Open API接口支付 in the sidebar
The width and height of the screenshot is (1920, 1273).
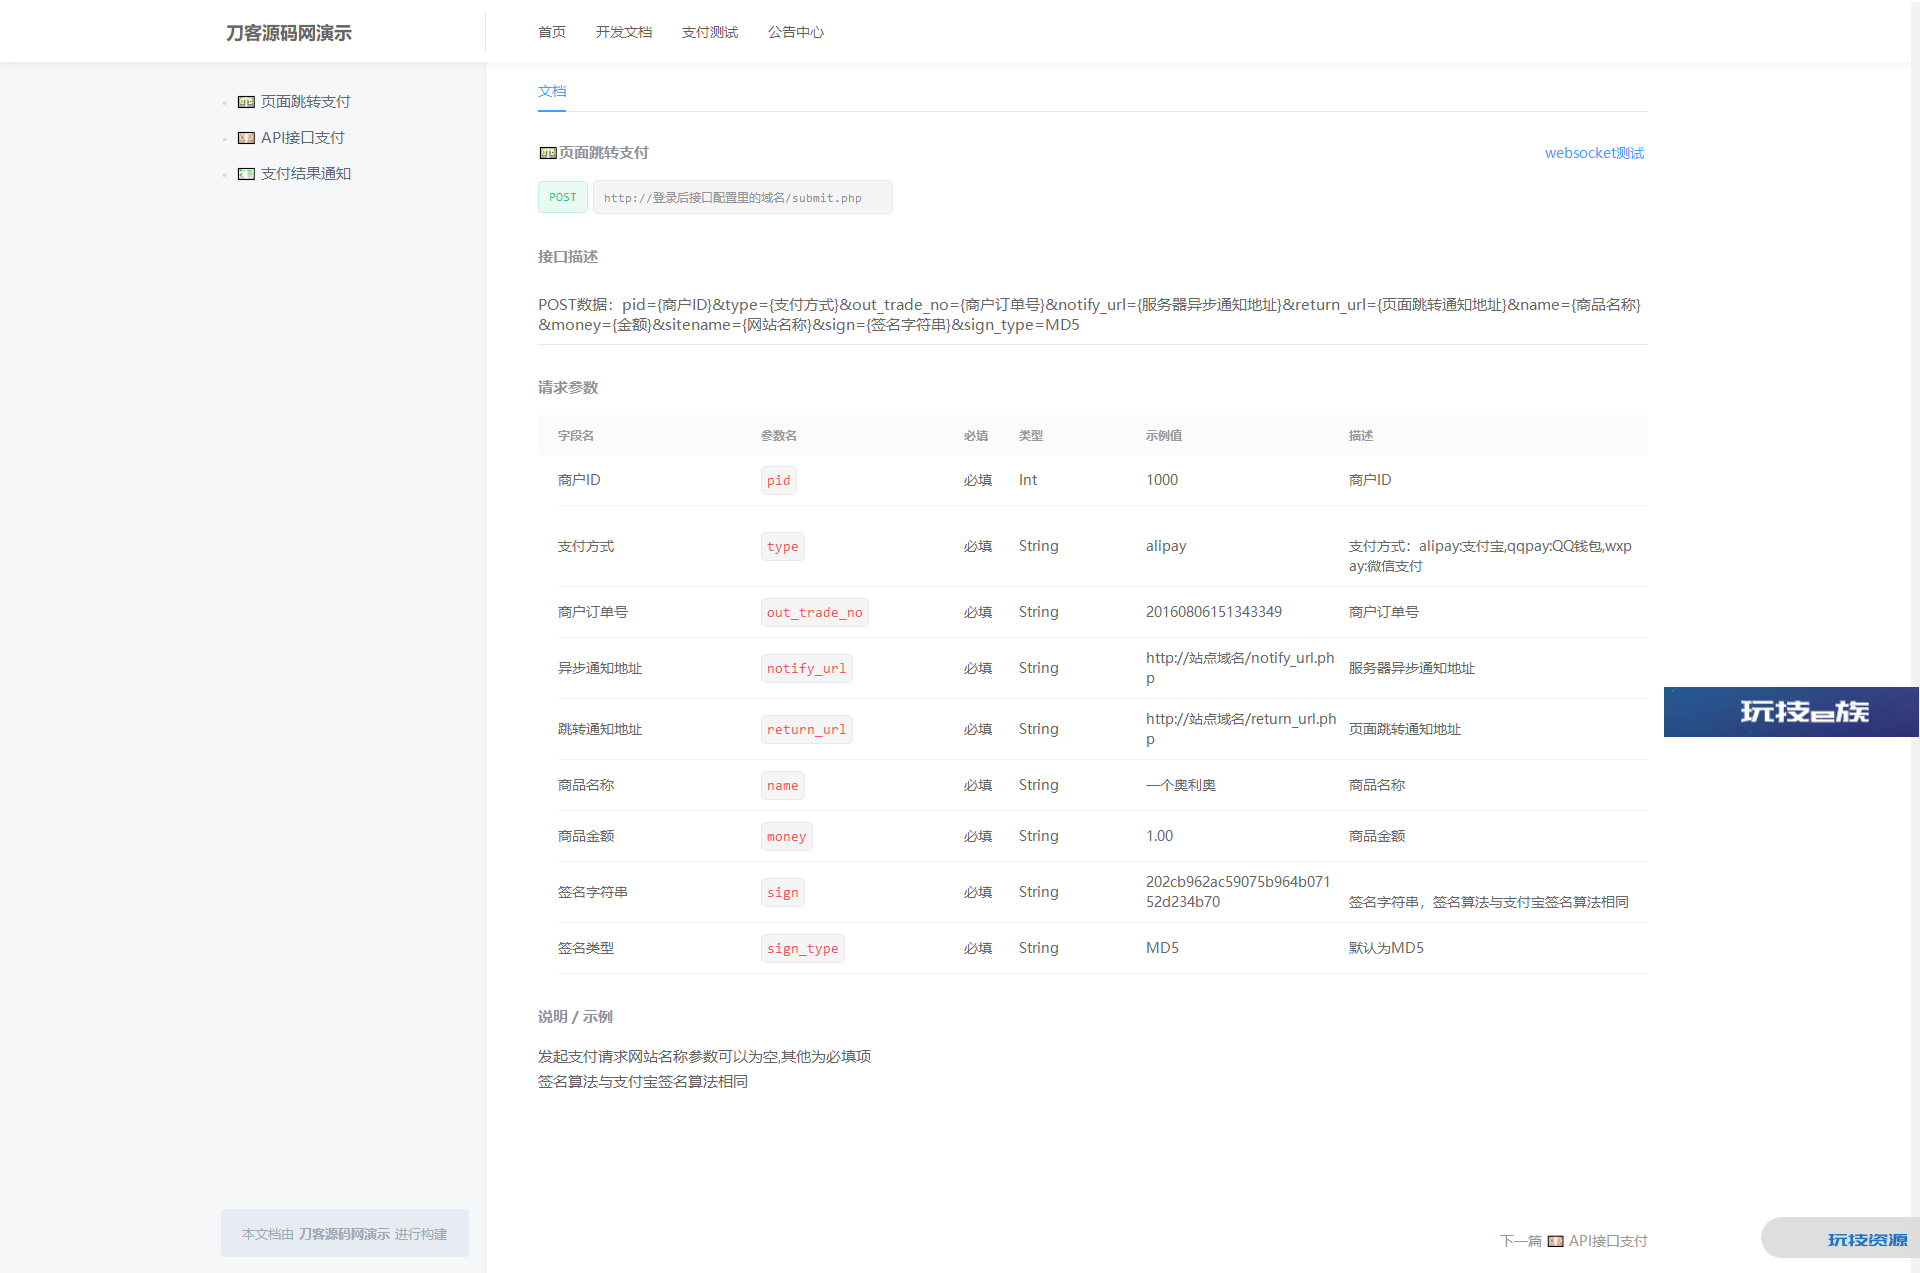(302, 138)
